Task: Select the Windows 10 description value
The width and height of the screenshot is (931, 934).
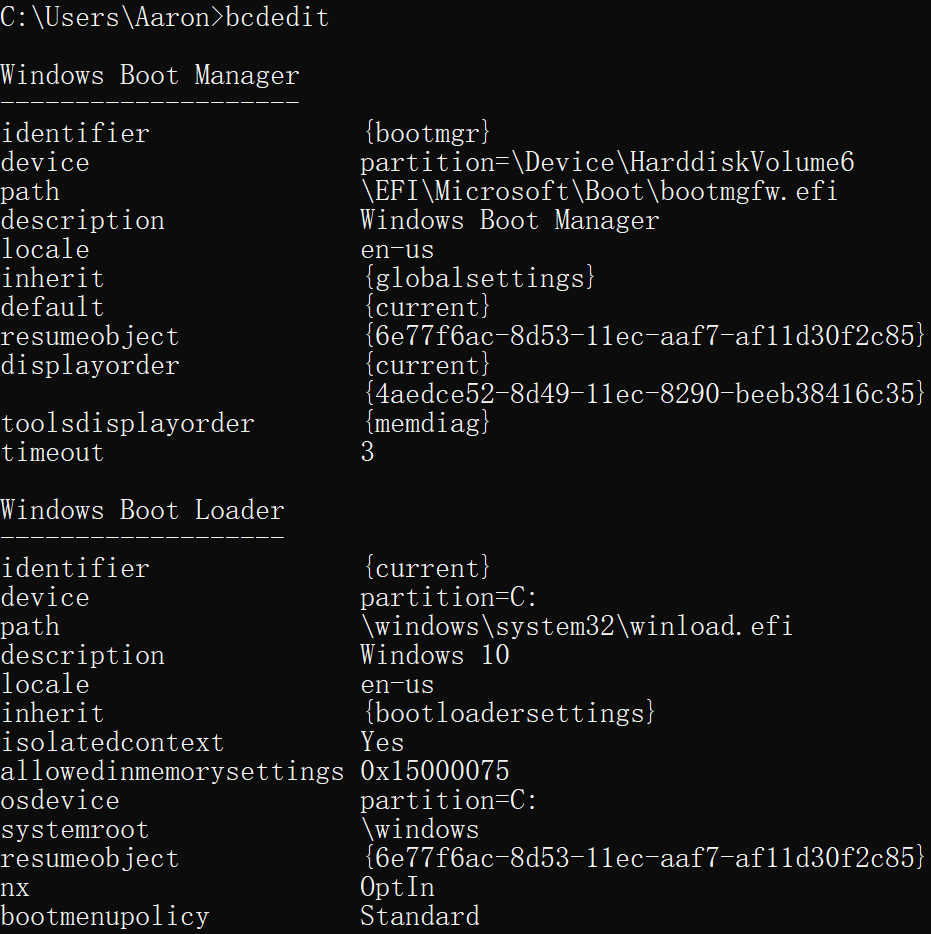Action: 435,655
